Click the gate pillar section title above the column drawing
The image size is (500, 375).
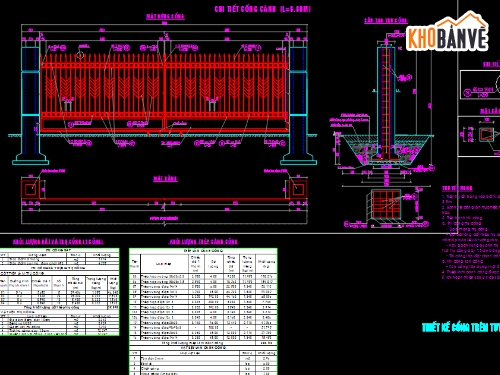tap(386, 20)
